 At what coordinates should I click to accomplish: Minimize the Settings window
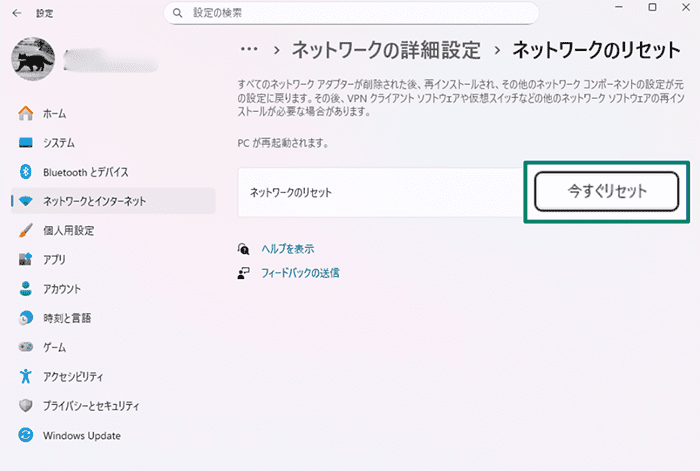[619, 7]
